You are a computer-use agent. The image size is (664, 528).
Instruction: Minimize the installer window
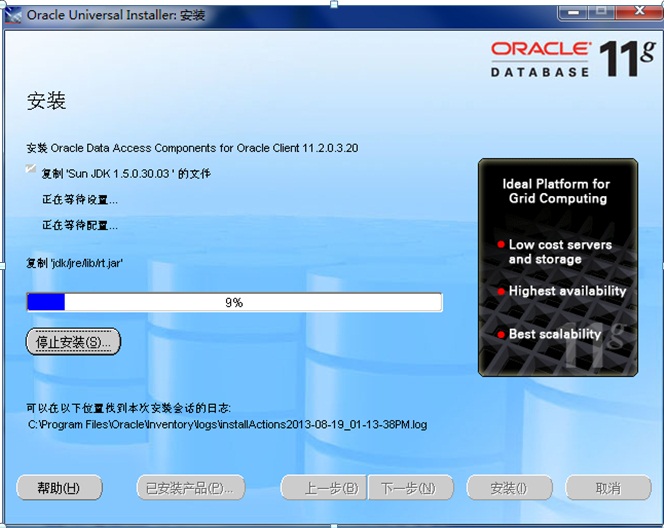pos(573,12)
